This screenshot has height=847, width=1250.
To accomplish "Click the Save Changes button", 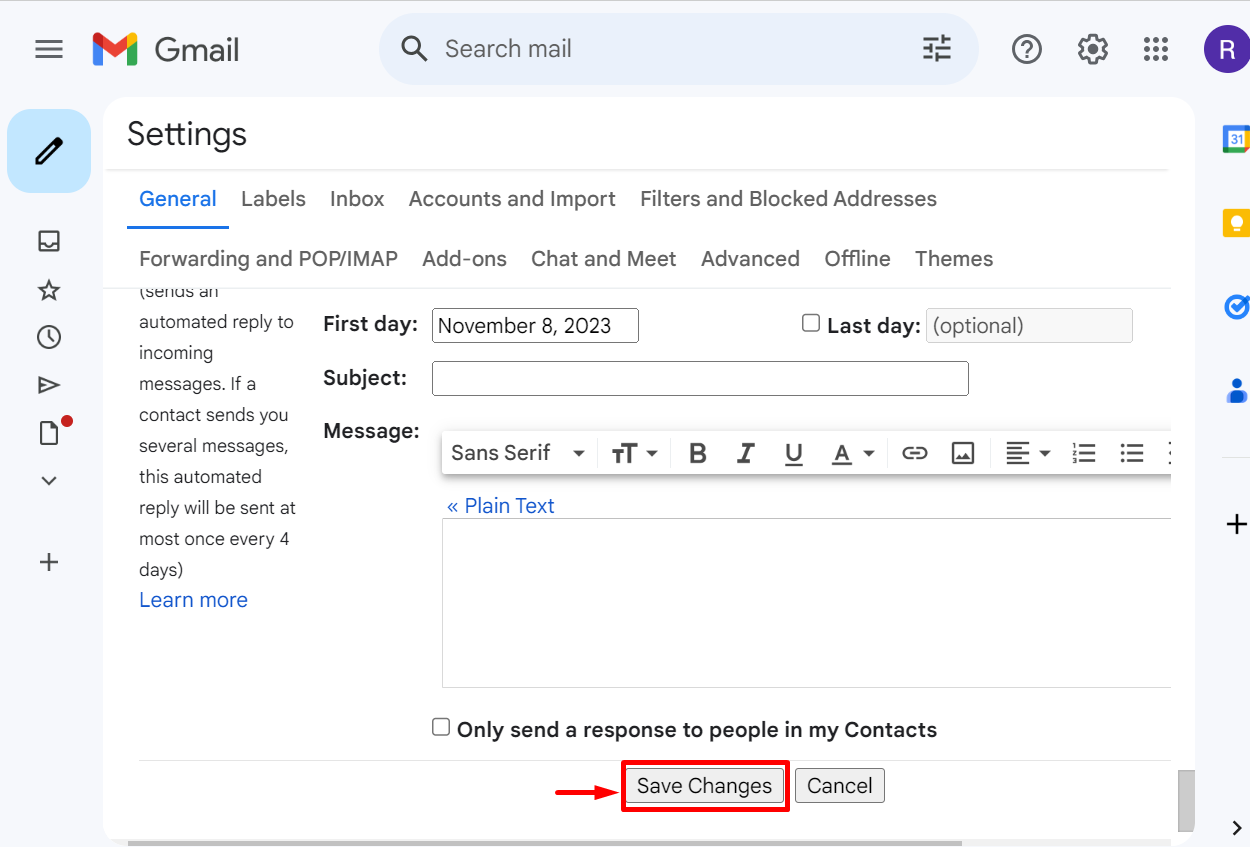I will pos(704,786).
